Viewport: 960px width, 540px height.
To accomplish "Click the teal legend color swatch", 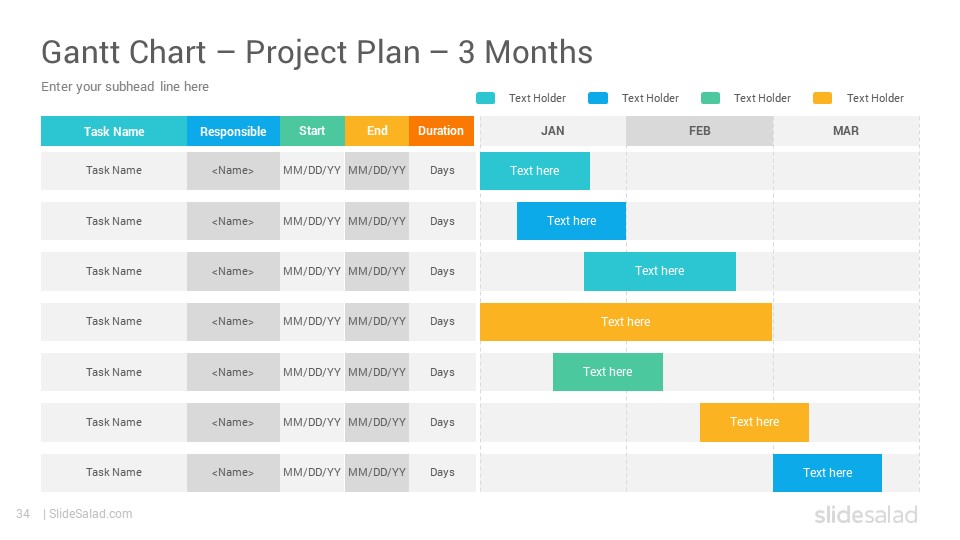I will coord(486,98).
